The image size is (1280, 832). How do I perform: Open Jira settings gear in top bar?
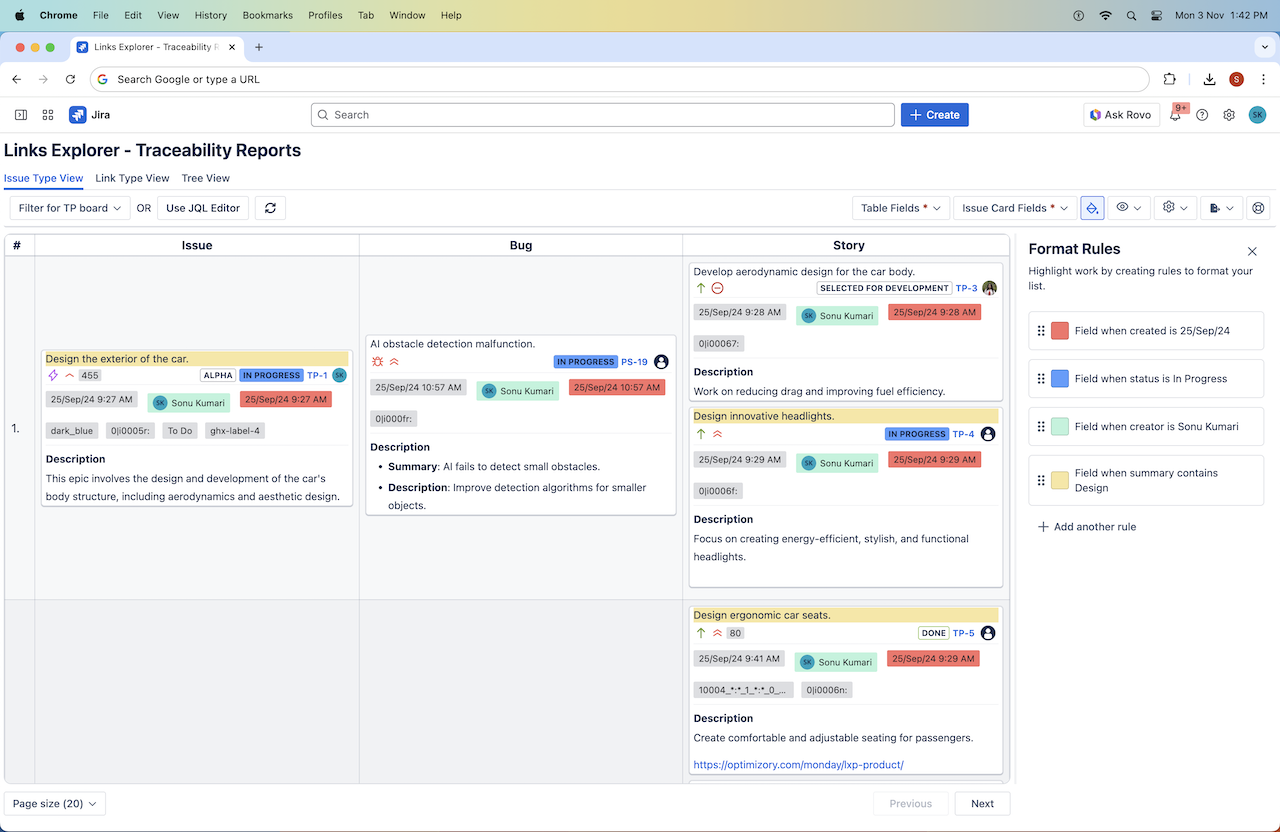pos(1229,115)
